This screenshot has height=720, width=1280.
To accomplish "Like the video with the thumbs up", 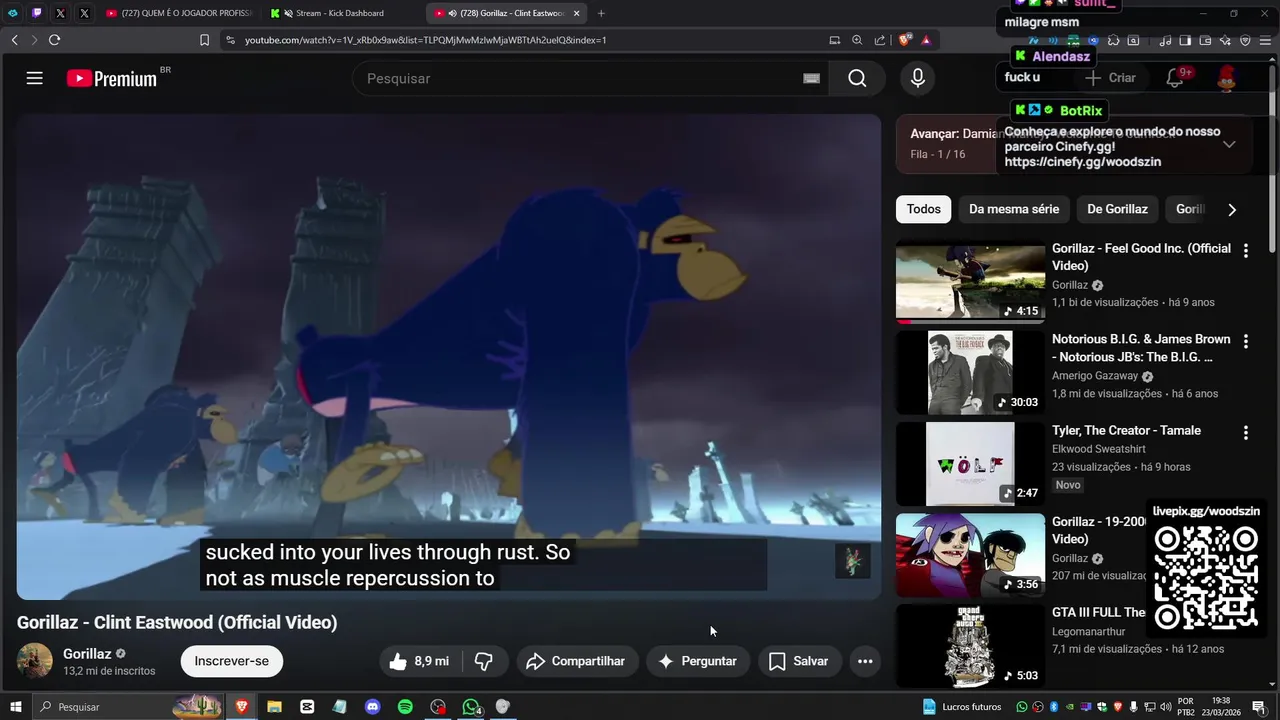I will (x=419, y=661).
